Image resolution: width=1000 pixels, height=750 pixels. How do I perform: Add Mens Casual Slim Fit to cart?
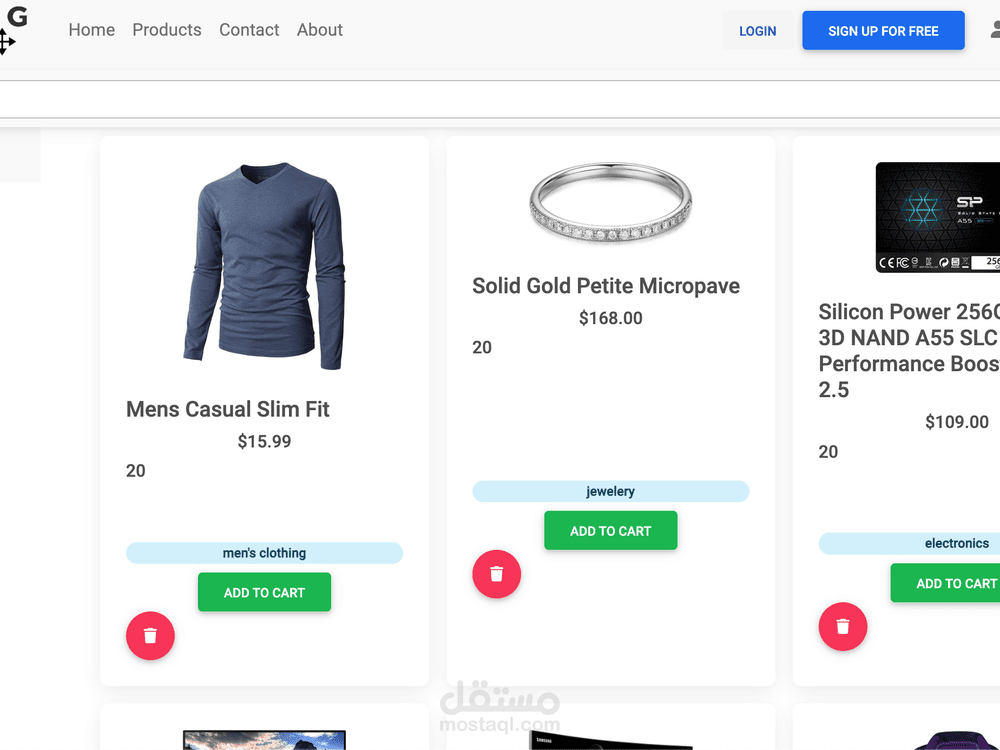pyautogui.click(x=264, y=592)
